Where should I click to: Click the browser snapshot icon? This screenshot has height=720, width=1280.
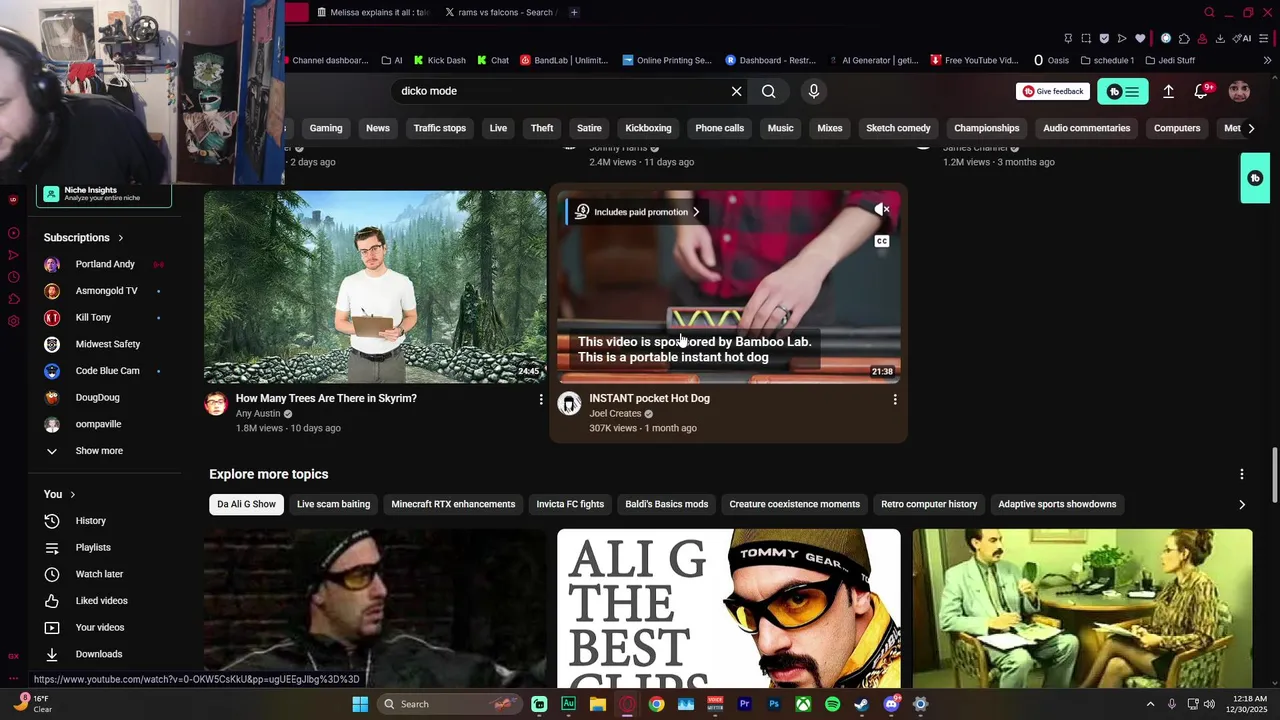coord(1086,38)
